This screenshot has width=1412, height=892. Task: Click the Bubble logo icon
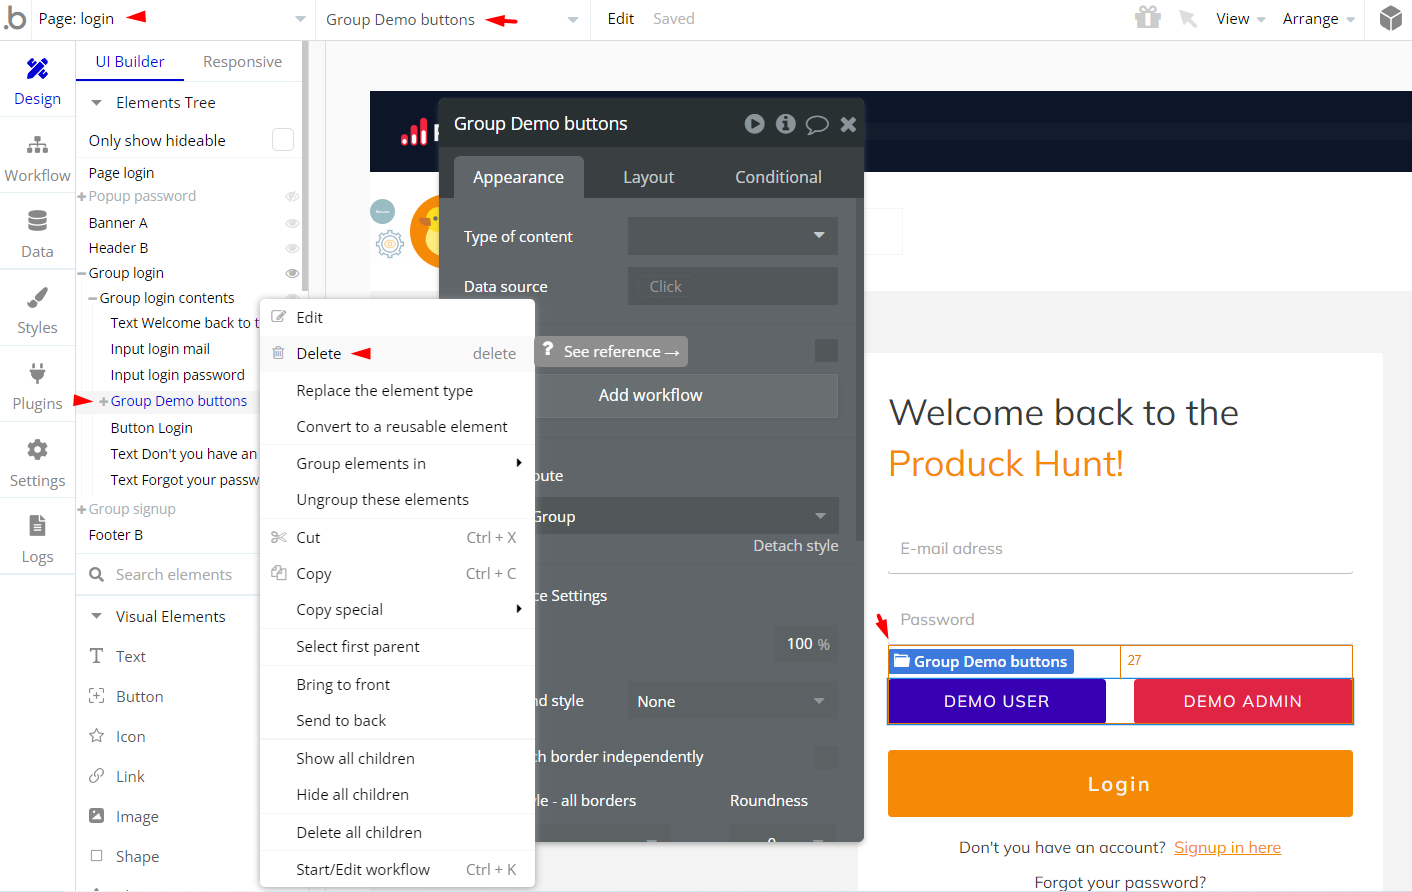(x=15, y=18)
